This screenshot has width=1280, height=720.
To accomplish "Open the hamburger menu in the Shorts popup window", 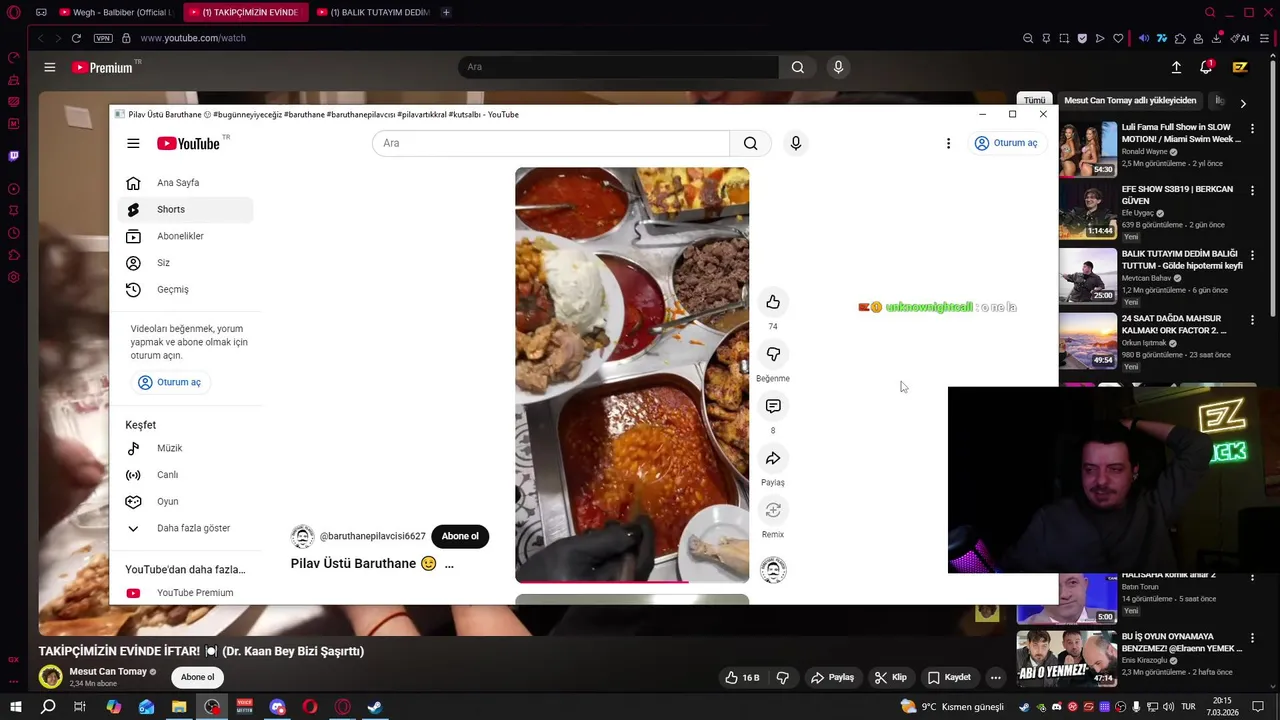I will 133,143.
